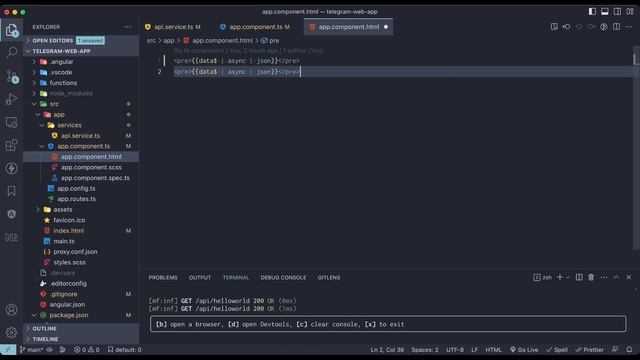Open the DEBUG CONSOLE panel tab
The image size is (640, 360).
click(283, 278)
